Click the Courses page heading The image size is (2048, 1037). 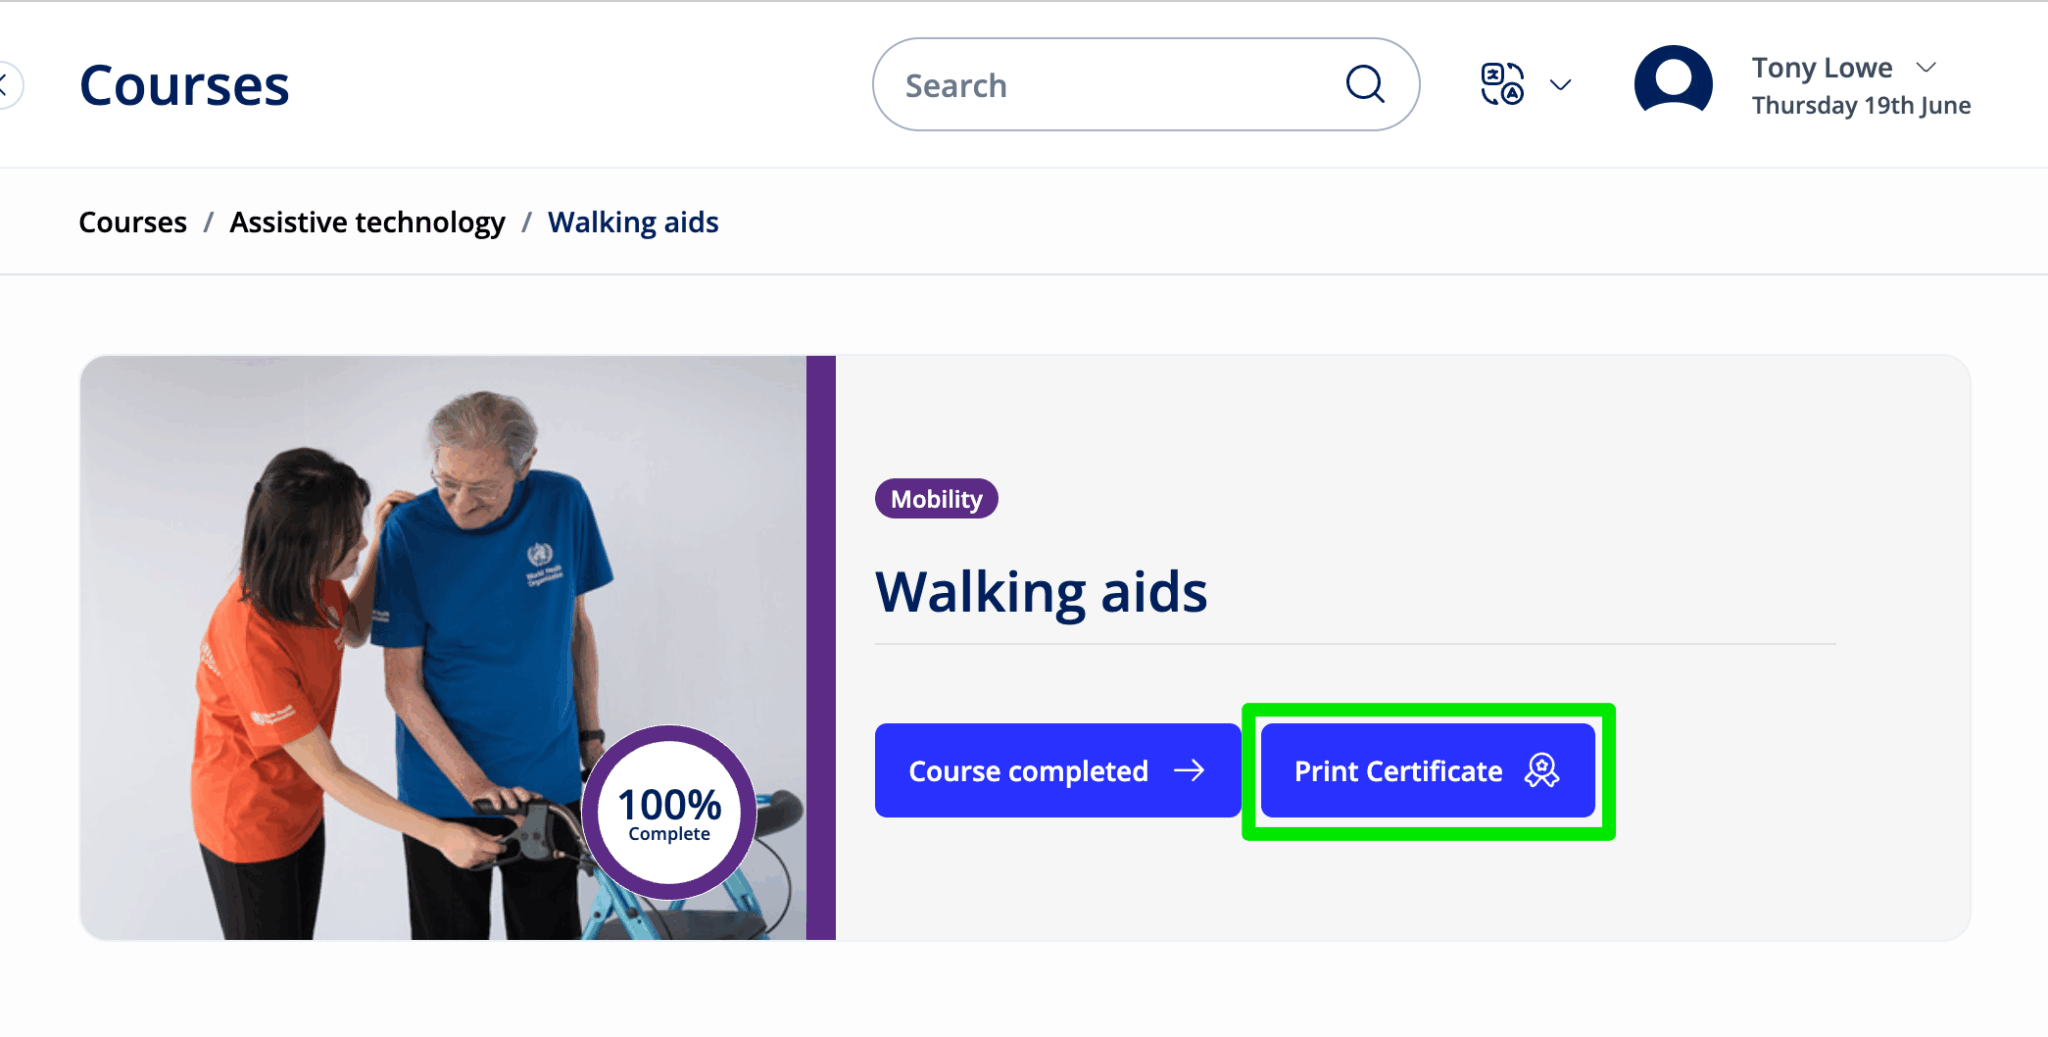pyautogui.click(x=184, y=85)
